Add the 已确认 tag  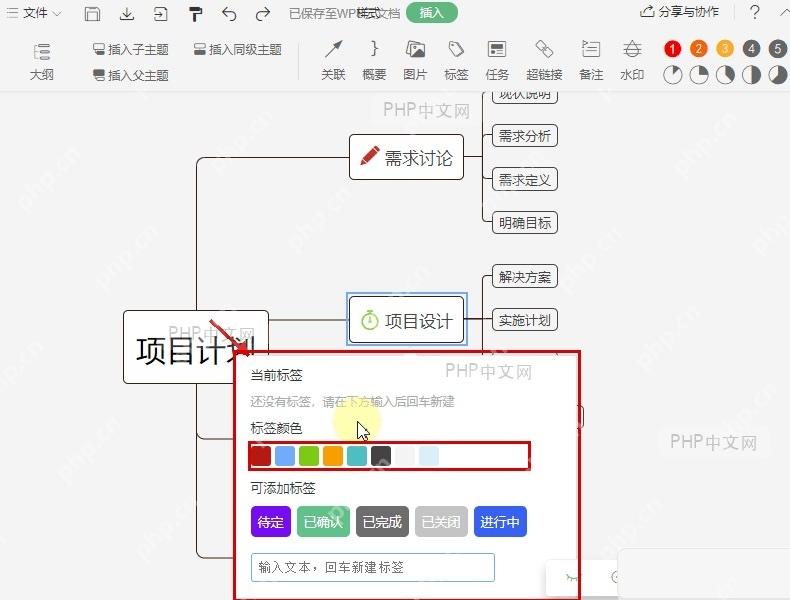tap(323, 521)
